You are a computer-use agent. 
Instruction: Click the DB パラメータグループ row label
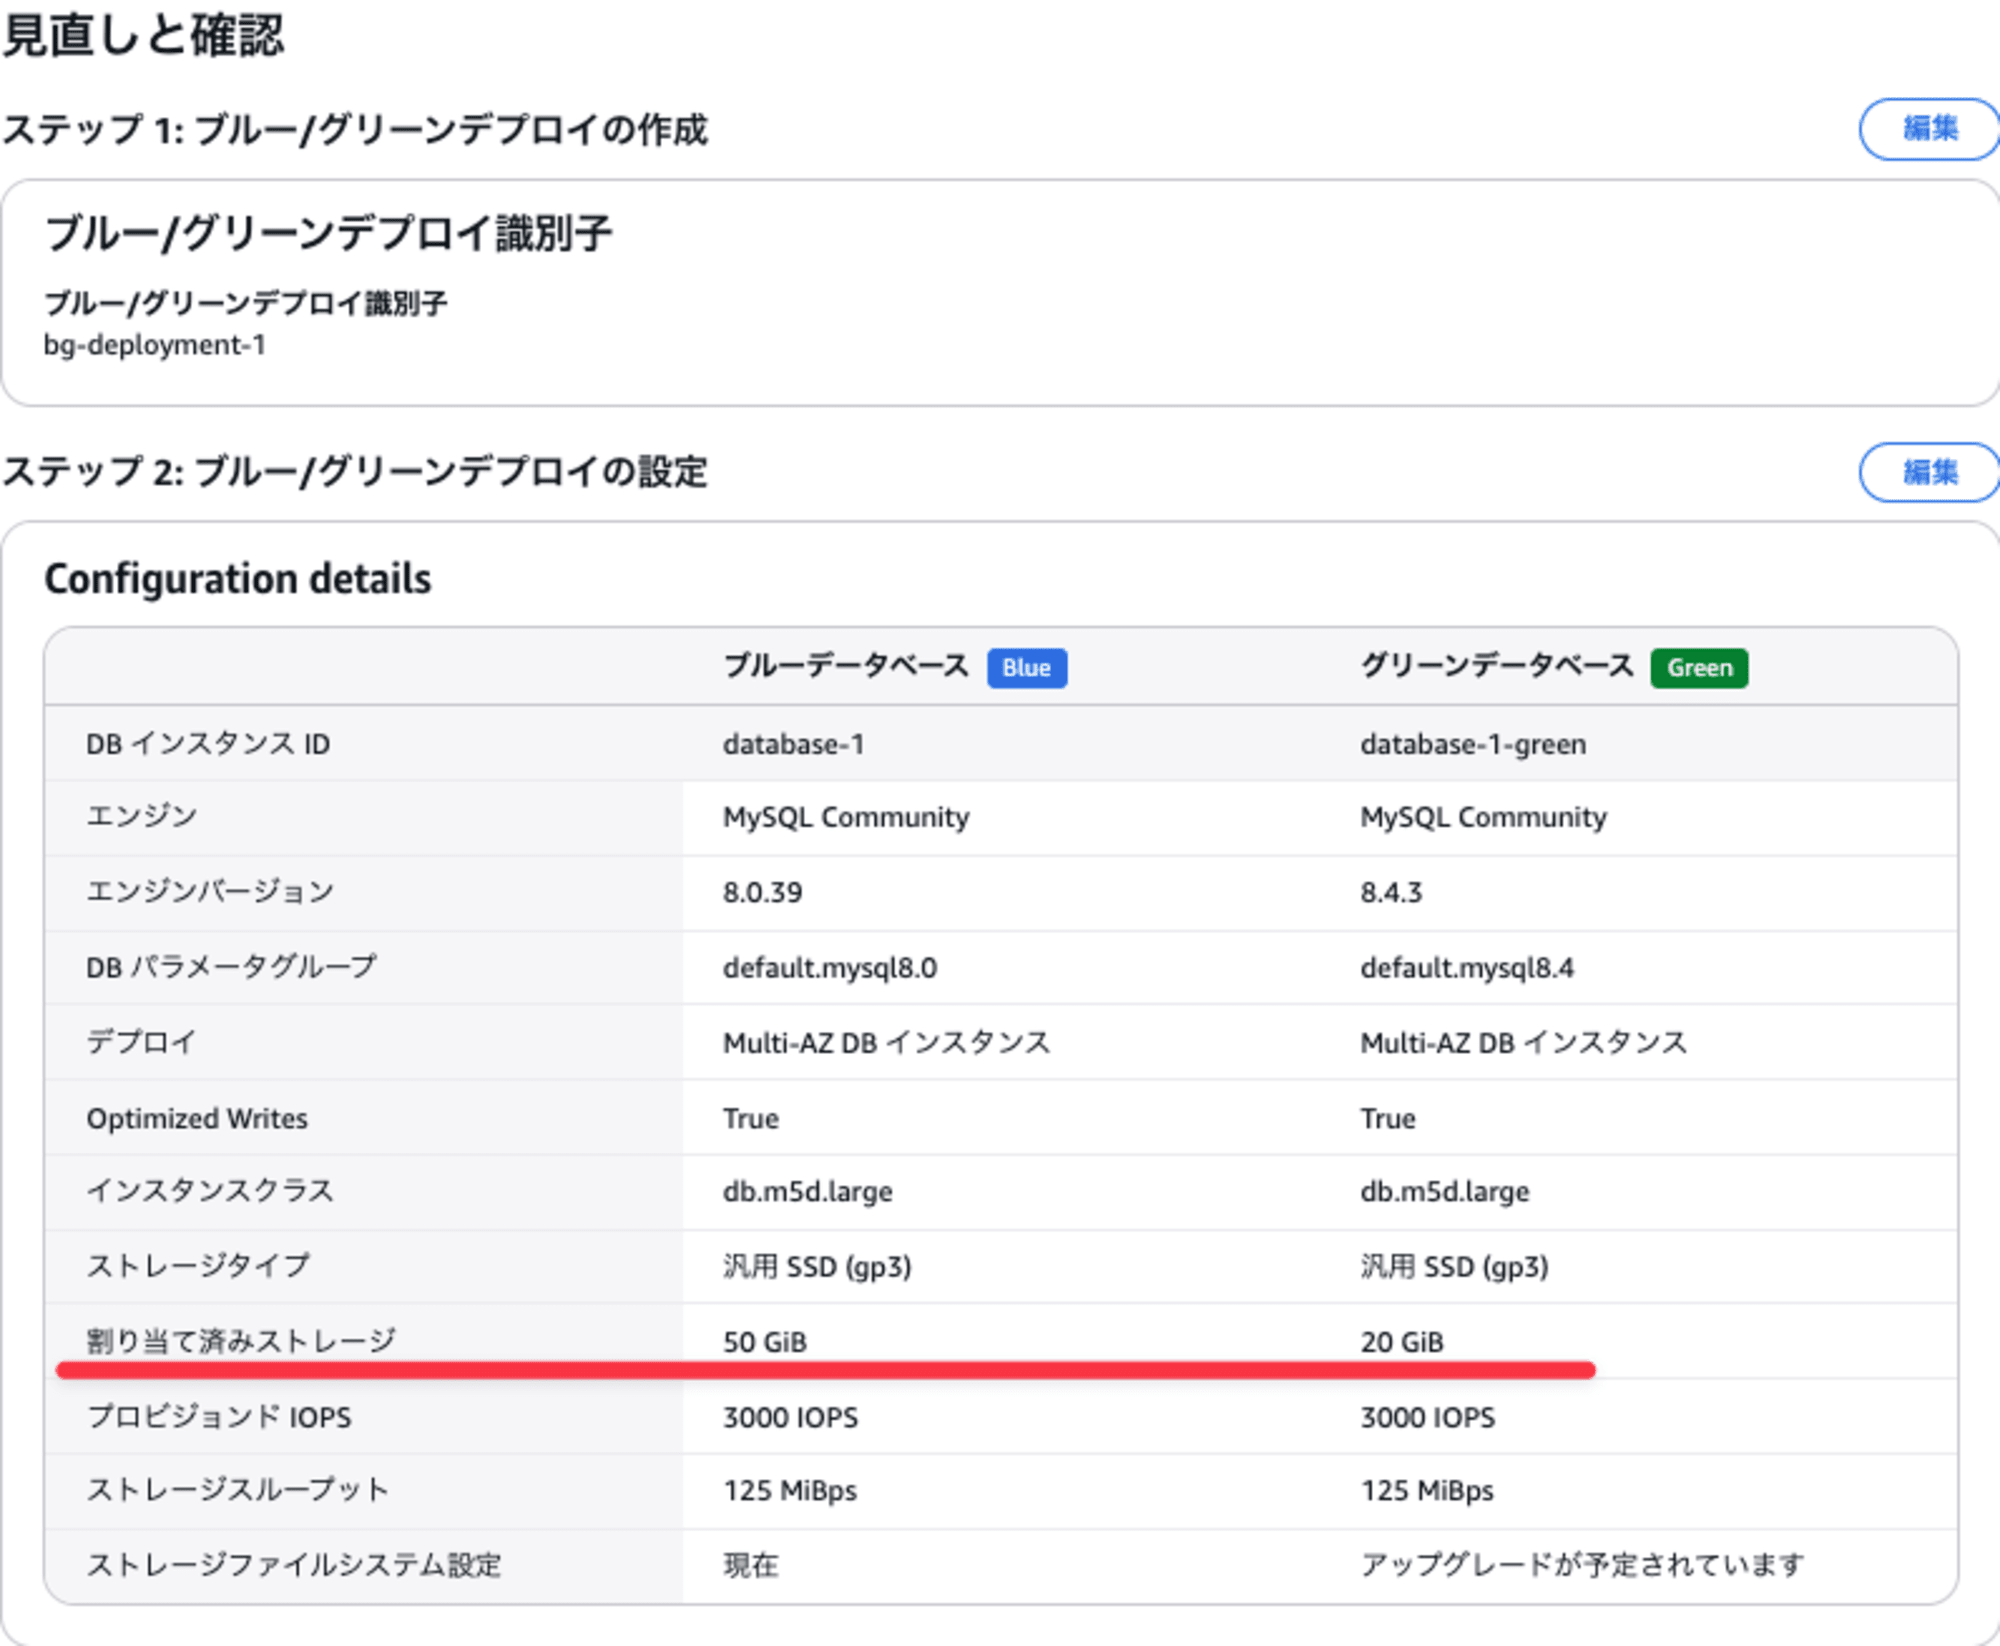[232, 967]
